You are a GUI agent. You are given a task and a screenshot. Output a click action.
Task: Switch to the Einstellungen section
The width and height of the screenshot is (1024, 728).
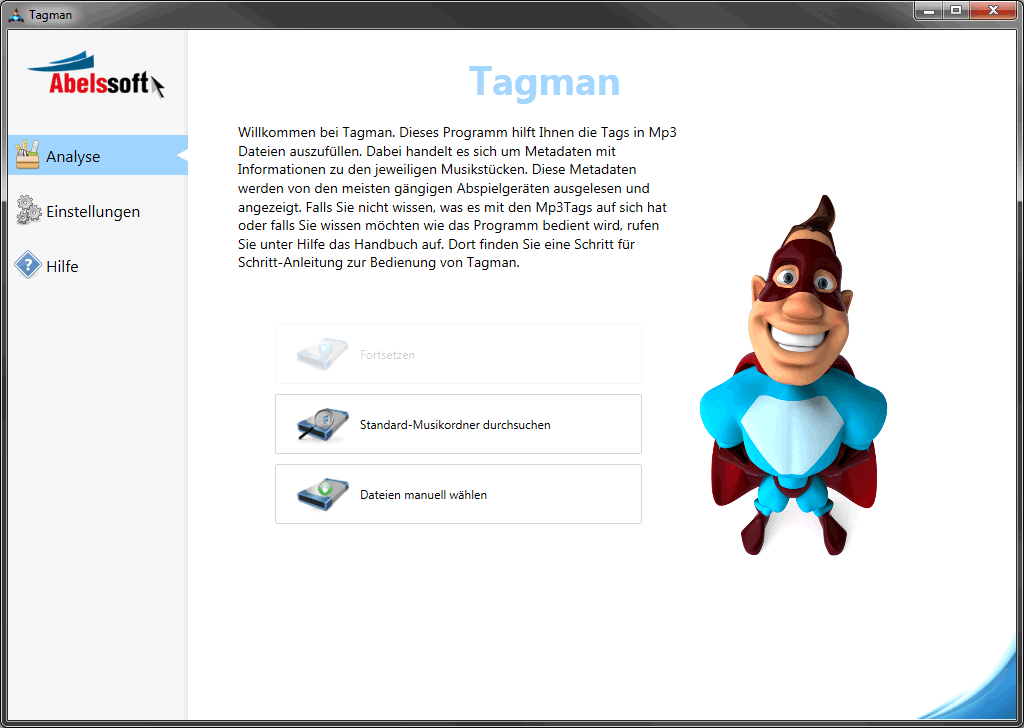(93, 212)
